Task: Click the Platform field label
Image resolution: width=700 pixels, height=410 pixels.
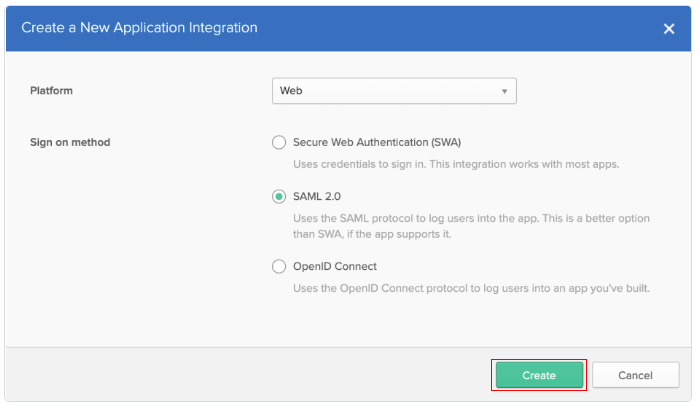Action: (x=51, y=91)
